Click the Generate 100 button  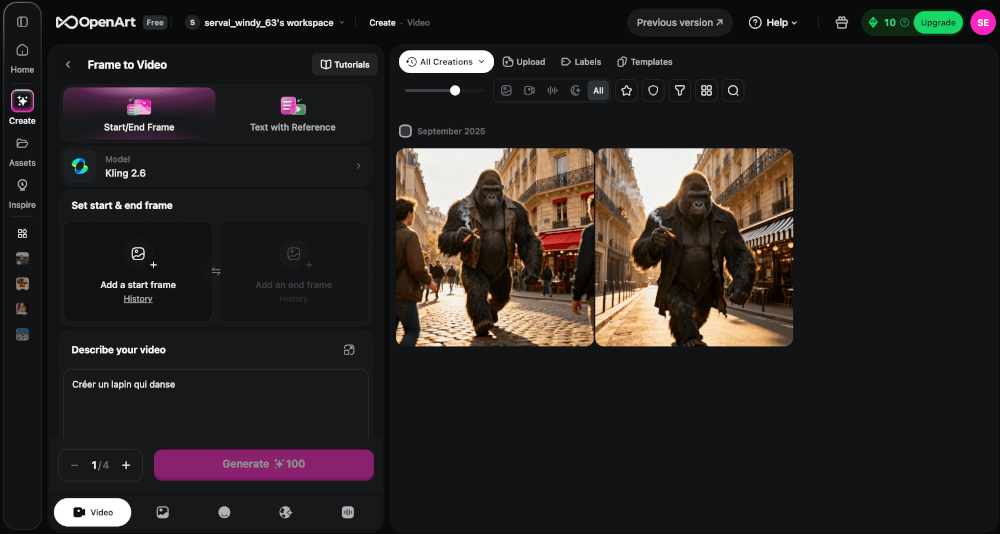(x=264, y=464)
